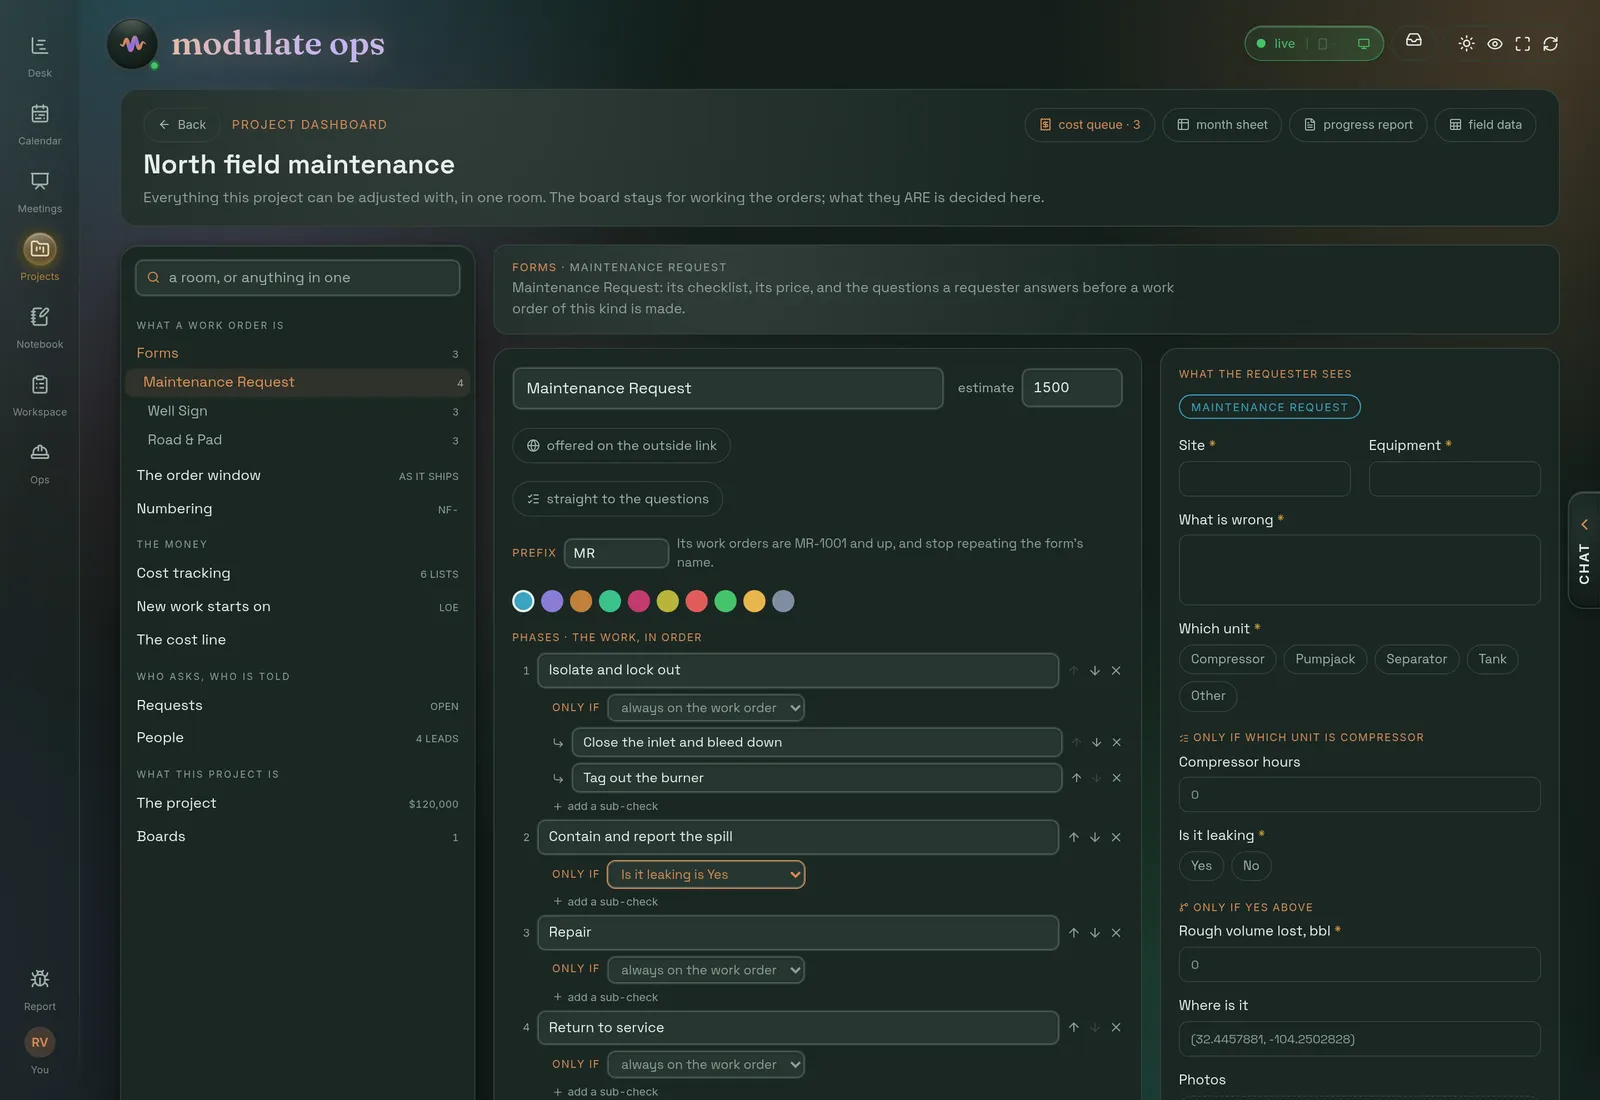Toggle straight to the questions

(x=617, y=499)
